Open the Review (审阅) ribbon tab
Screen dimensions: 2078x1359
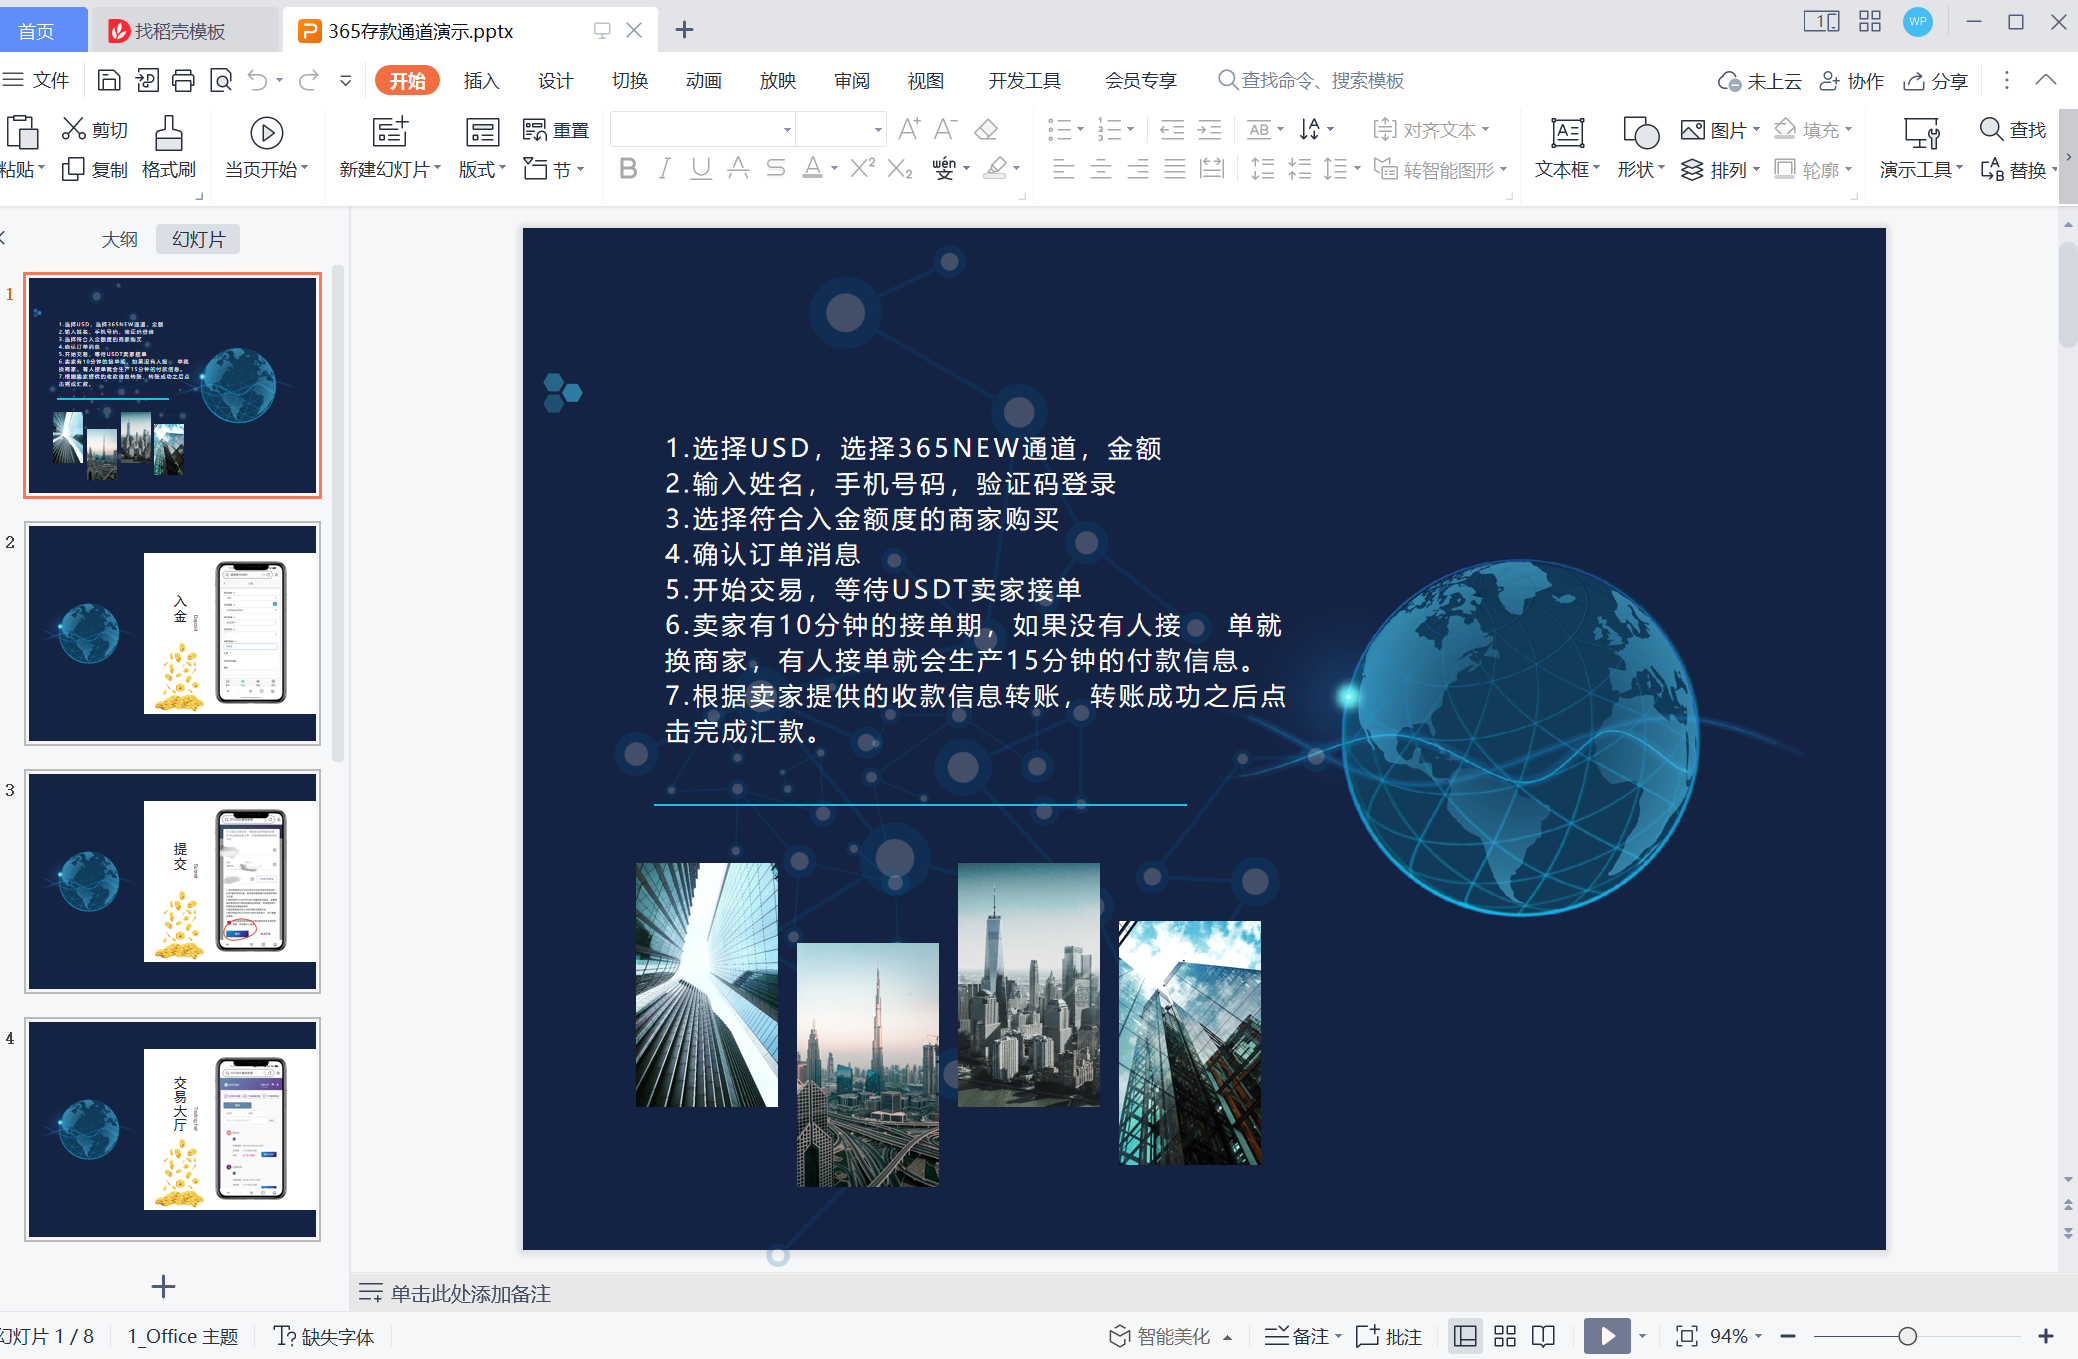[852, 81]
